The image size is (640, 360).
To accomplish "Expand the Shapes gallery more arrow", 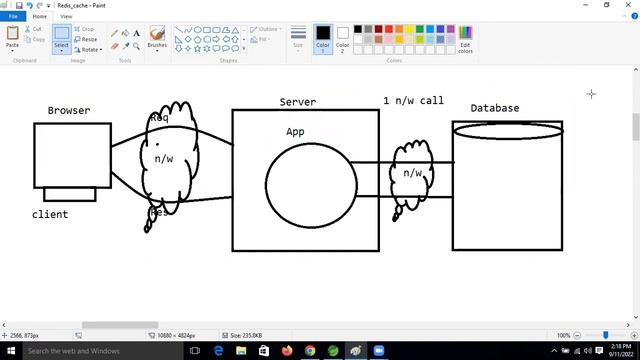I will tap(244, 49).
